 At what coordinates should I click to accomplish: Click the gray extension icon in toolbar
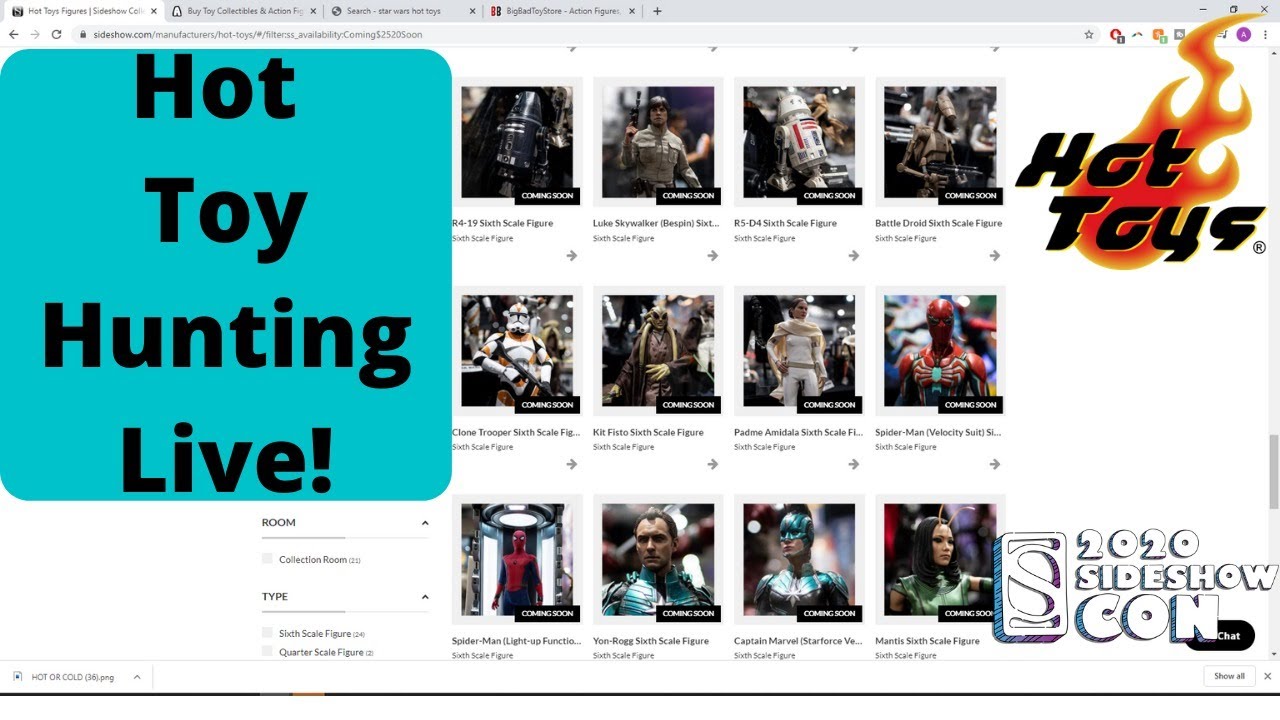pyautogui.click(x=1180, y=34)
